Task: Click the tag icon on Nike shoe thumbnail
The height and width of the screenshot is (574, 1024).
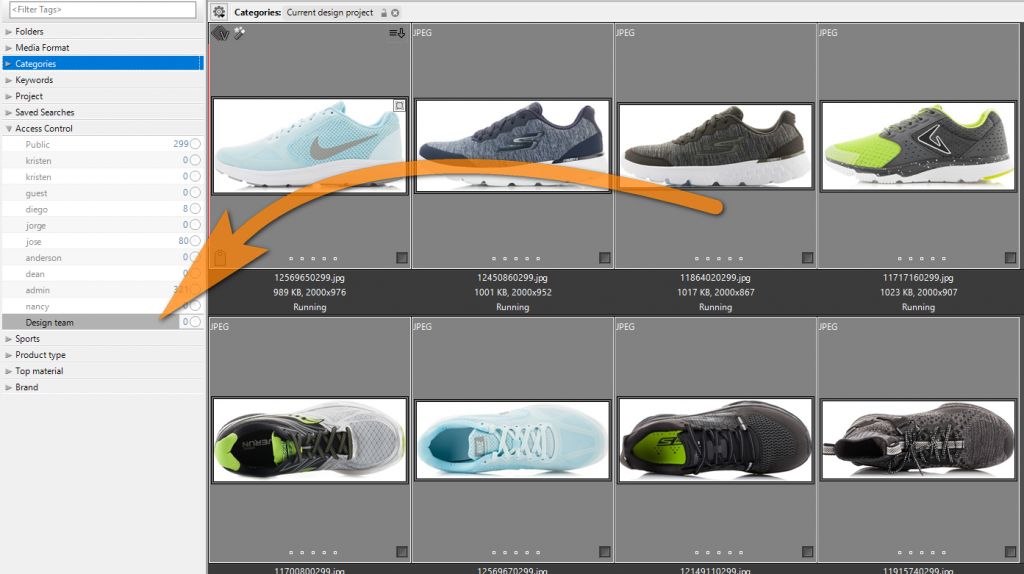Action: click(219, 257)
